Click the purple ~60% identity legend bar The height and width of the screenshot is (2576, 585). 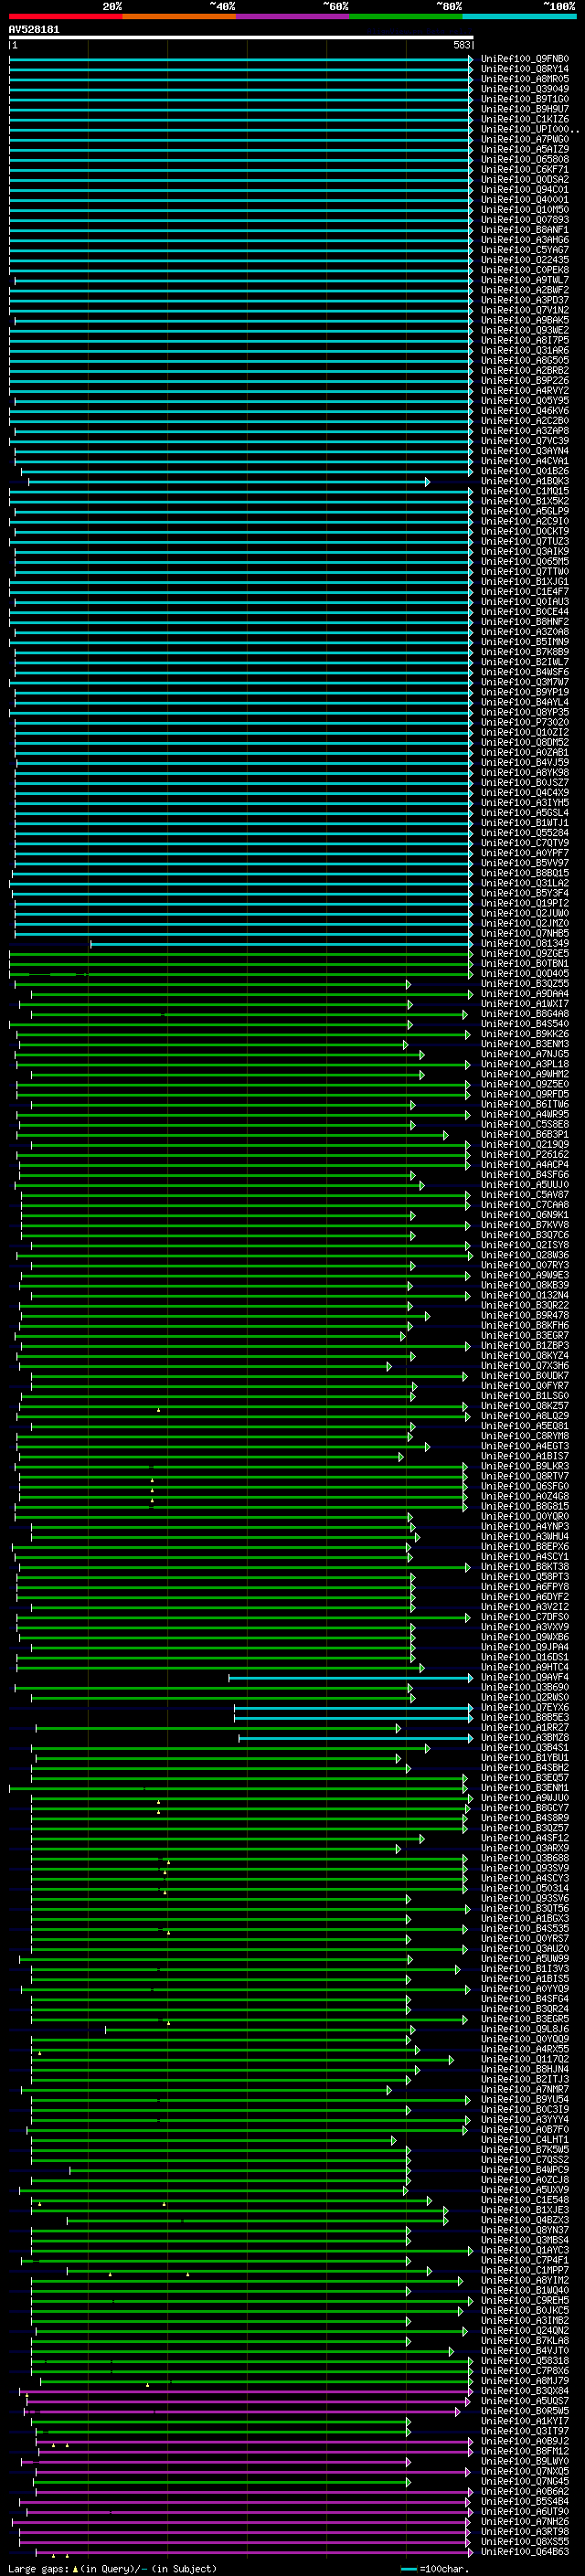point(293,16)
